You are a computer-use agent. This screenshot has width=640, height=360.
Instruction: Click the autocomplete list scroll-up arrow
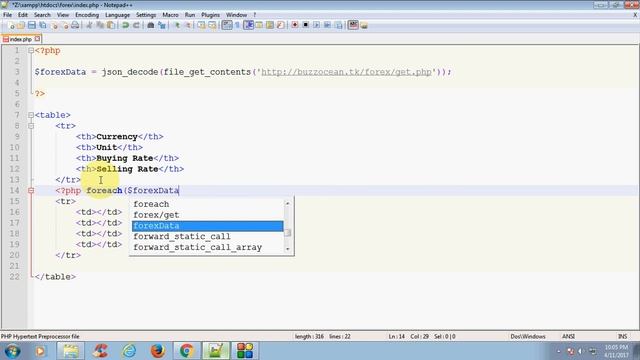288,203
